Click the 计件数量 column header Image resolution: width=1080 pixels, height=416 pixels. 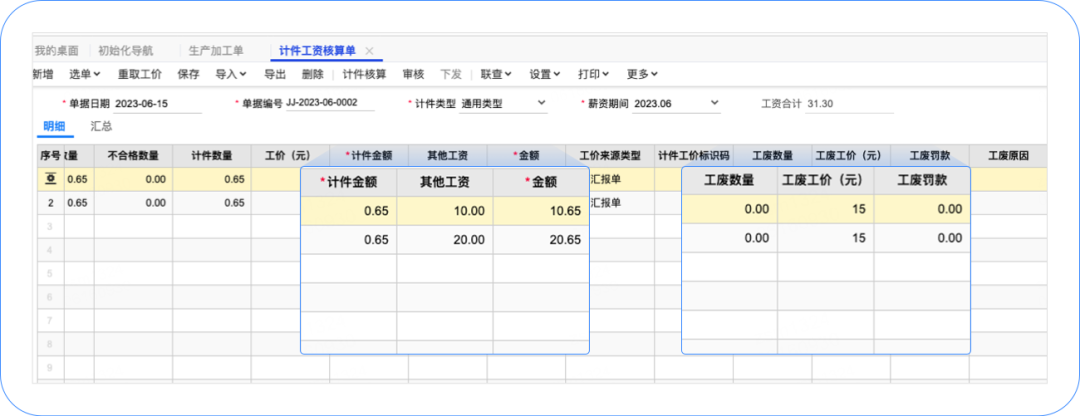211,156
